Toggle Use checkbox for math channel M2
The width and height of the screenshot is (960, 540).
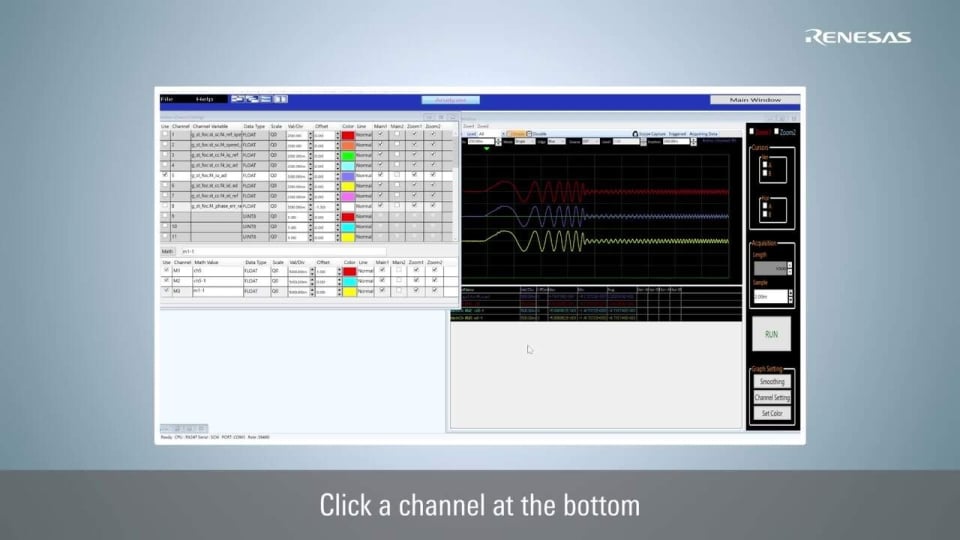[166, 281]
